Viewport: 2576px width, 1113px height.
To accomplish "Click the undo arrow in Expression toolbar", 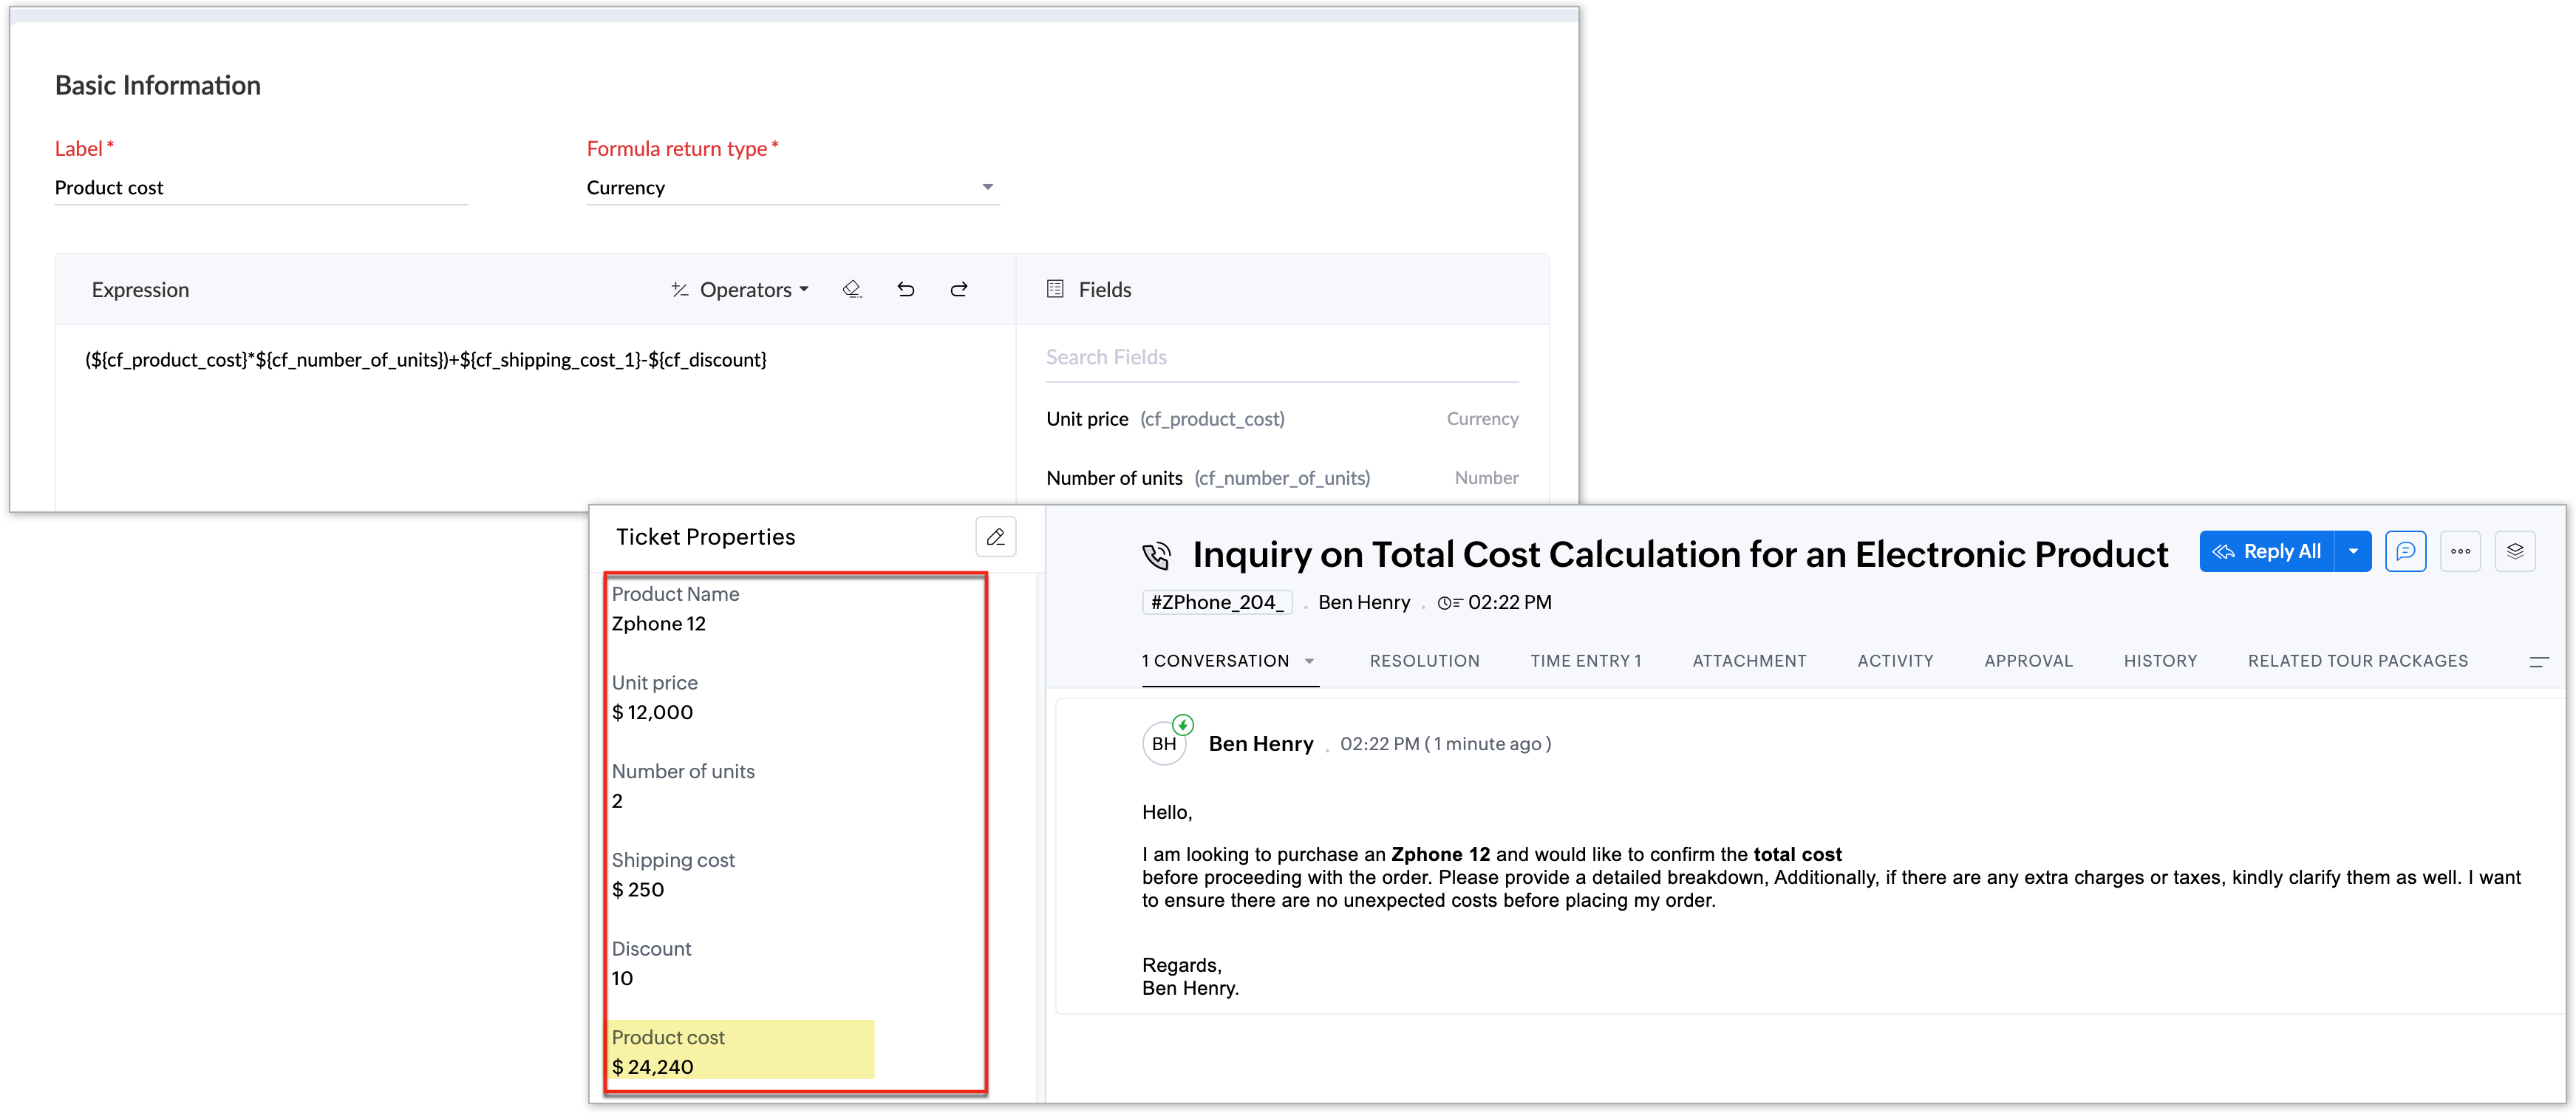I will [906, 289].
